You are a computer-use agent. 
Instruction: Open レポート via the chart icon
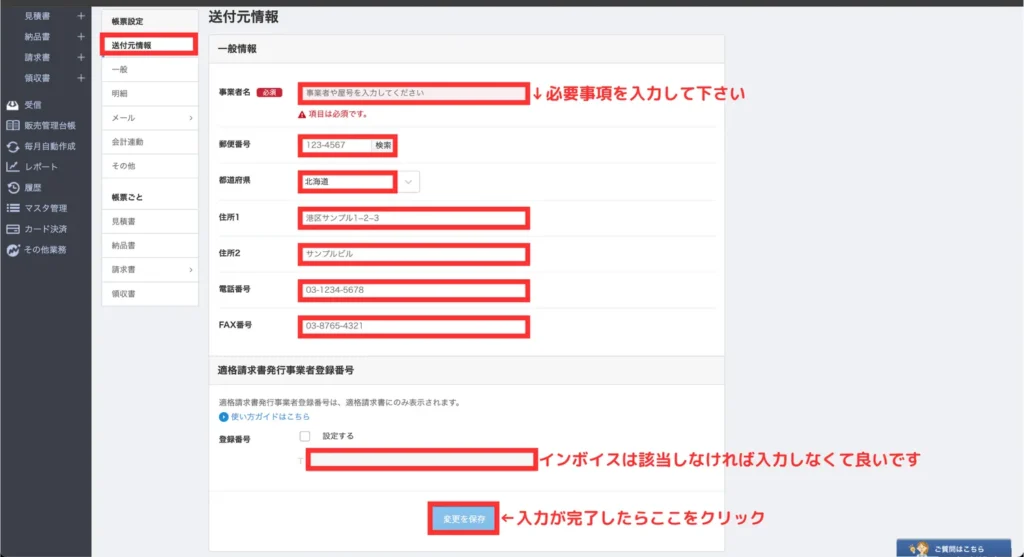coord(13,167)
